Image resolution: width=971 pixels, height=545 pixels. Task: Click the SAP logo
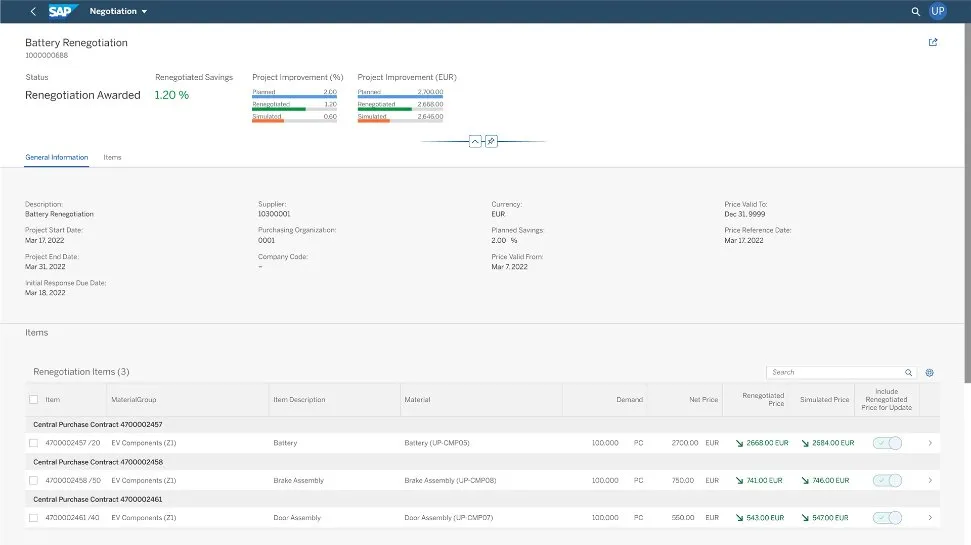pyautogui.click(x=65, y=11)
